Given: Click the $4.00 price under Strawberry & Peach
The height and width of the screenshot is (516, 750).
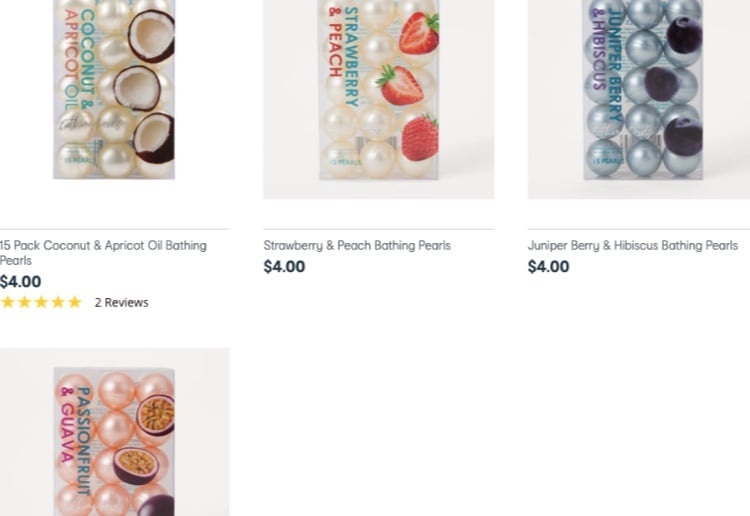Looking at the screenshot, I should (284, 267).
